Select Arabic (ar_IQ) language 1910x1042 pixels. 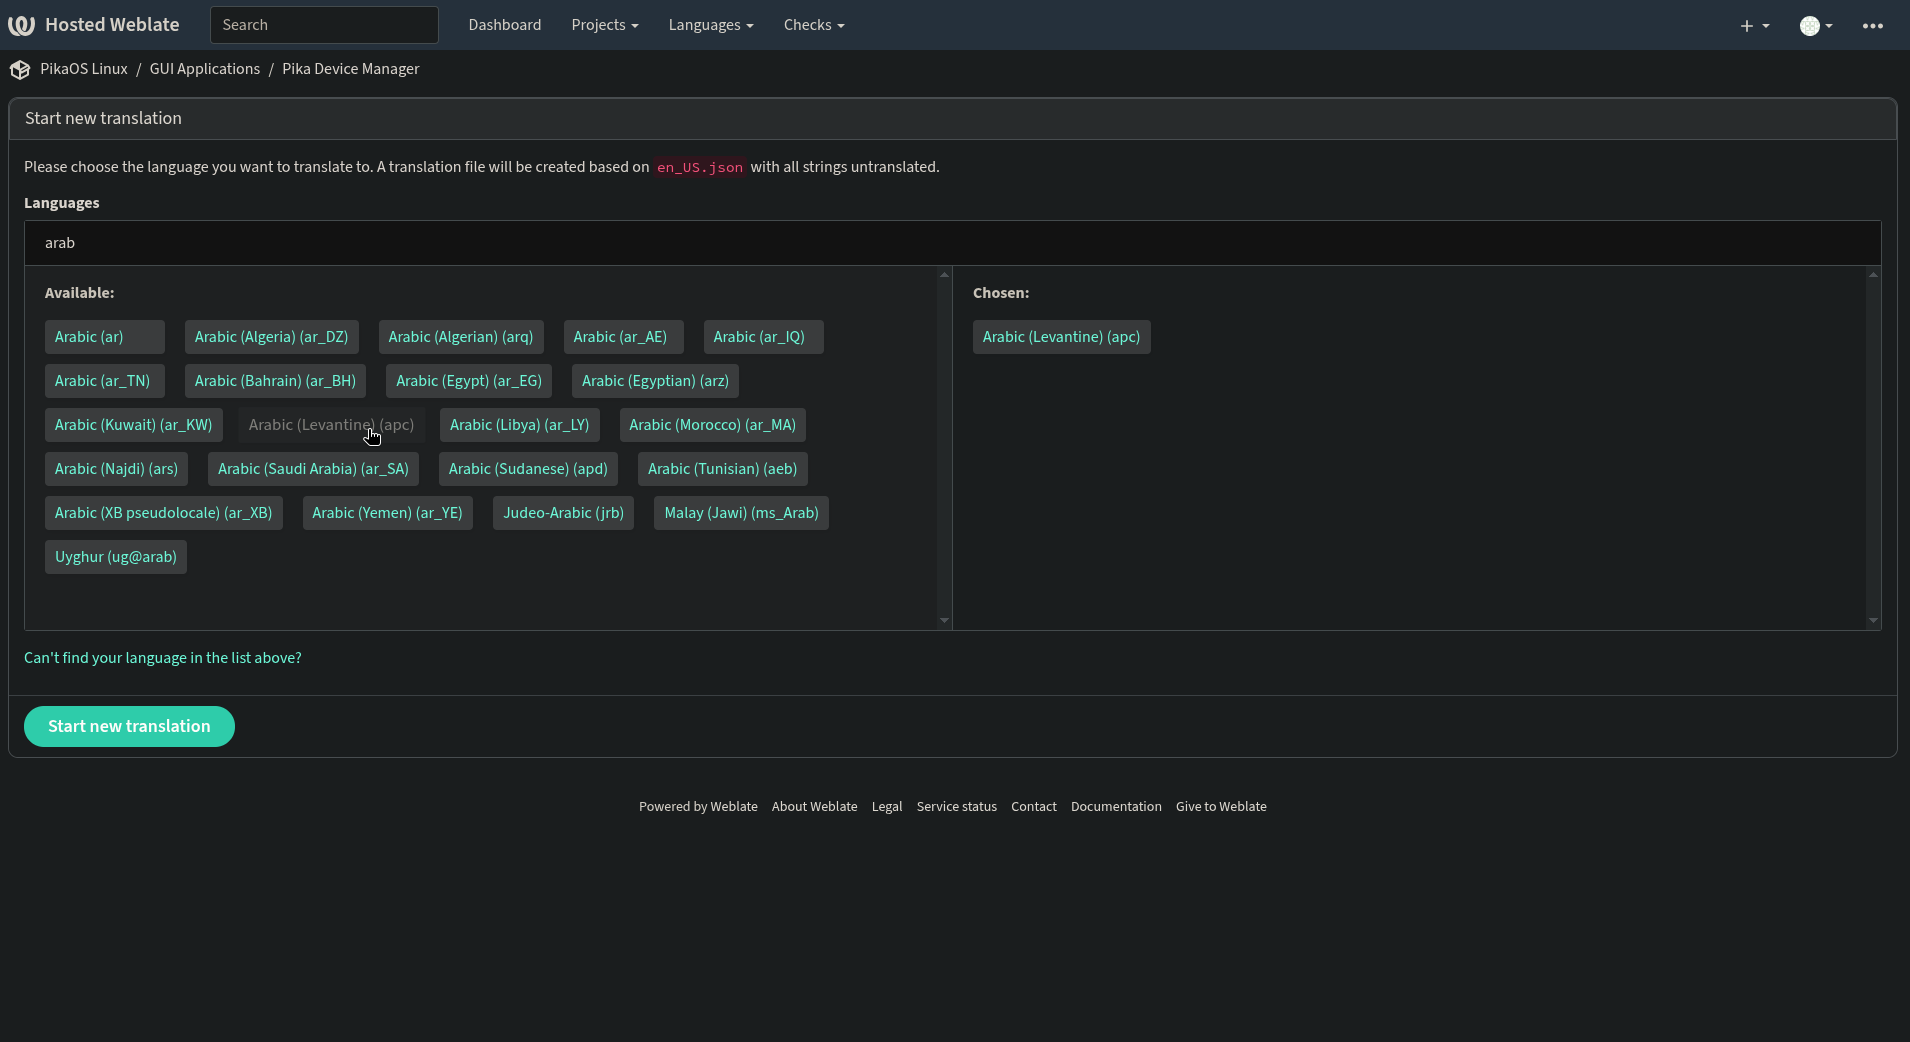click(764, 337)
